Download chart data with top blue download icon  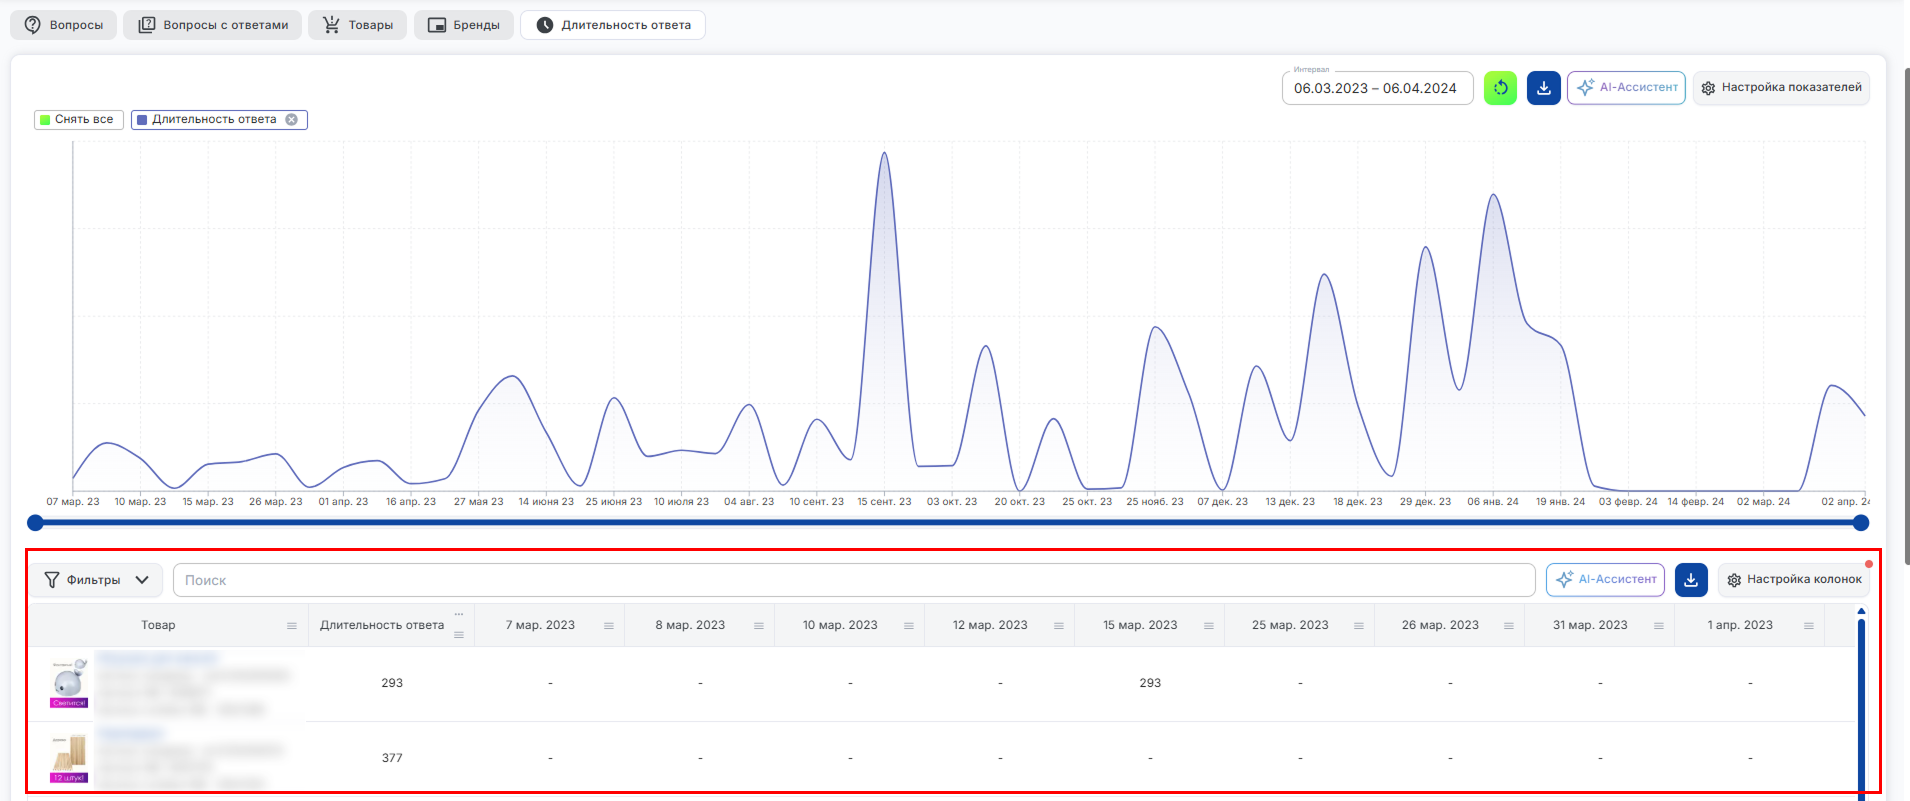pyautogui.click(x=1544, y=88)
